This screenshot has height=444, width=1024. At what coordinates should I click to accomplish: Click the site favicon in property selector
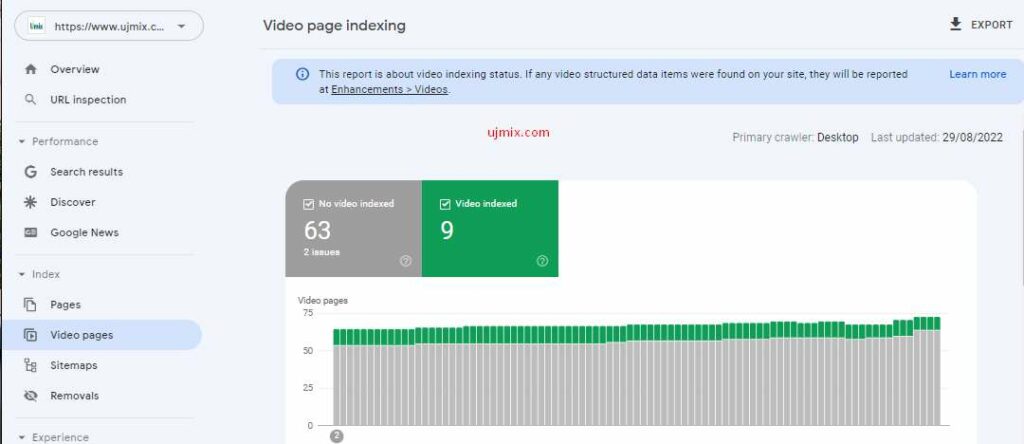(x=37, y=26)
